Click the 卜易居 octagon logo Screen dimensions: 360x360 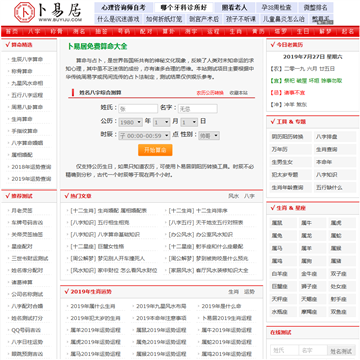[x=24, y=12]
